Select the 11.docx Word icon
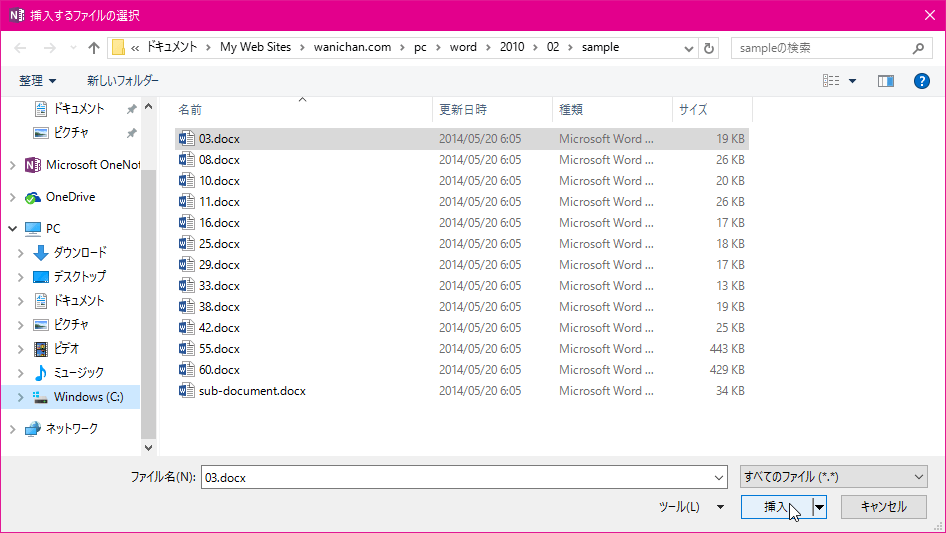This screenshot has width=946, height=533. click(186, 202)
